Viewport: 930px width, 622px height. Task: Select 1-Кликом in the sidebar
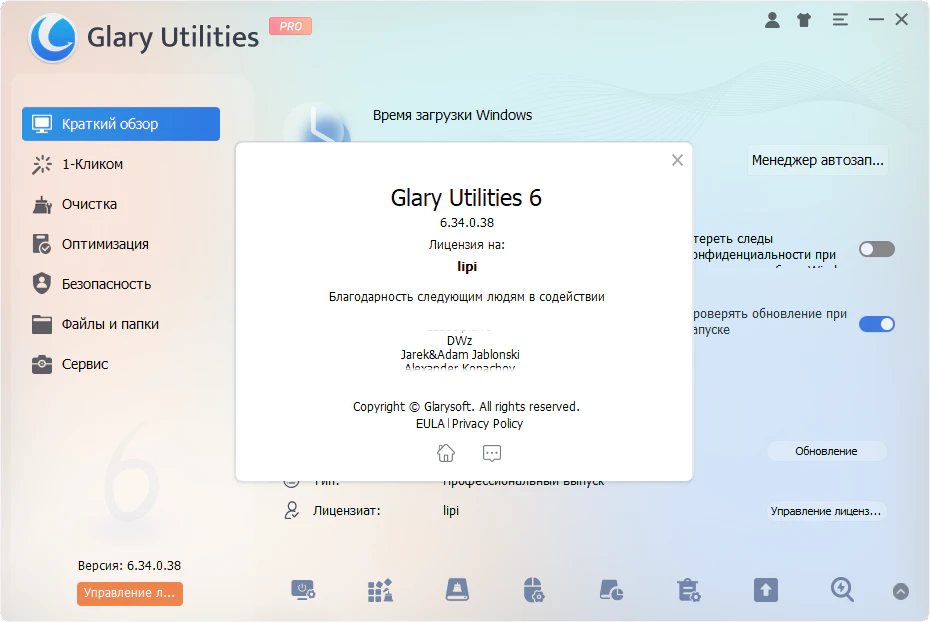92,164
